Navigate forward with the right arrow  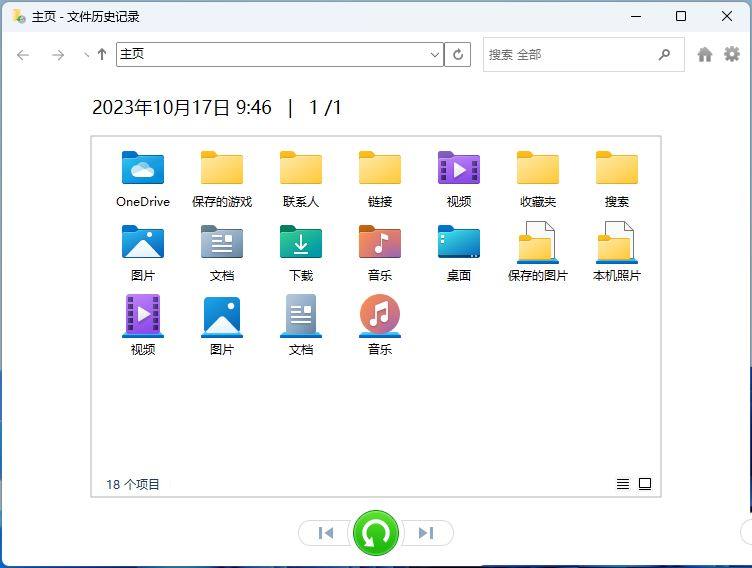click(x=58, y=55)
